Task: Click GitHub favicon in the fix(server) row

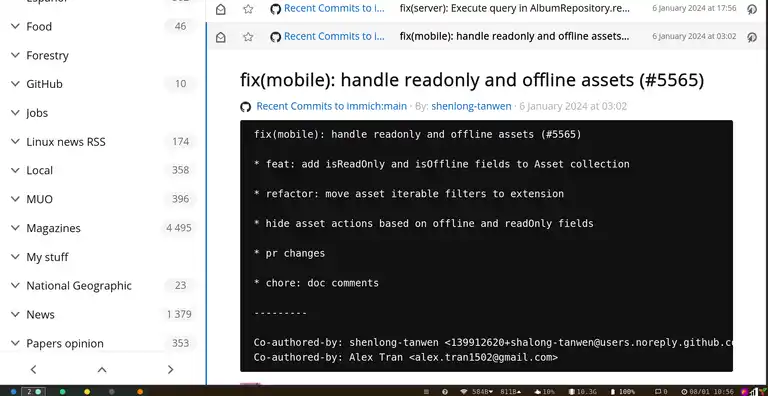Action: tap(276, 9)
